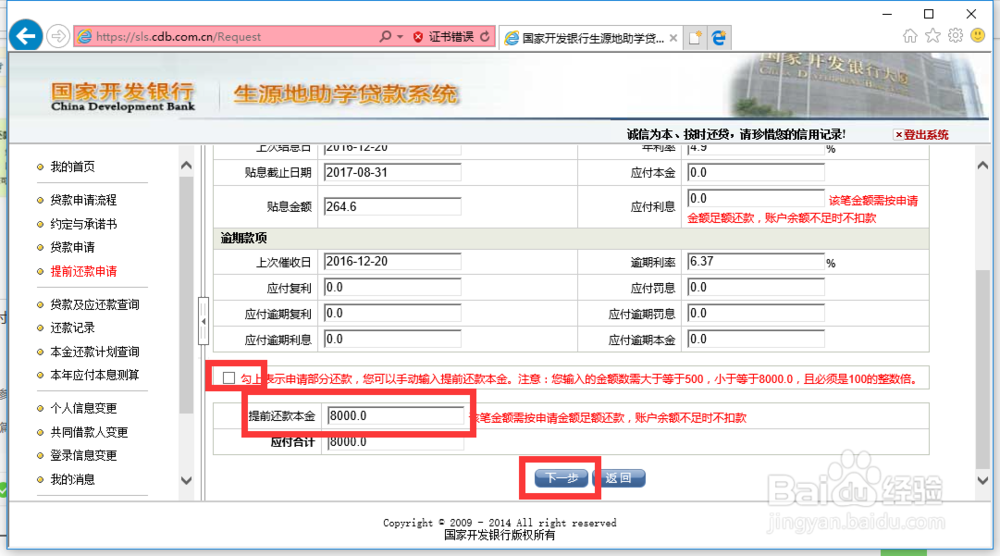Click the smiley feedback icon
Viewport: 1000px width, 556px height.
point(978,36)
